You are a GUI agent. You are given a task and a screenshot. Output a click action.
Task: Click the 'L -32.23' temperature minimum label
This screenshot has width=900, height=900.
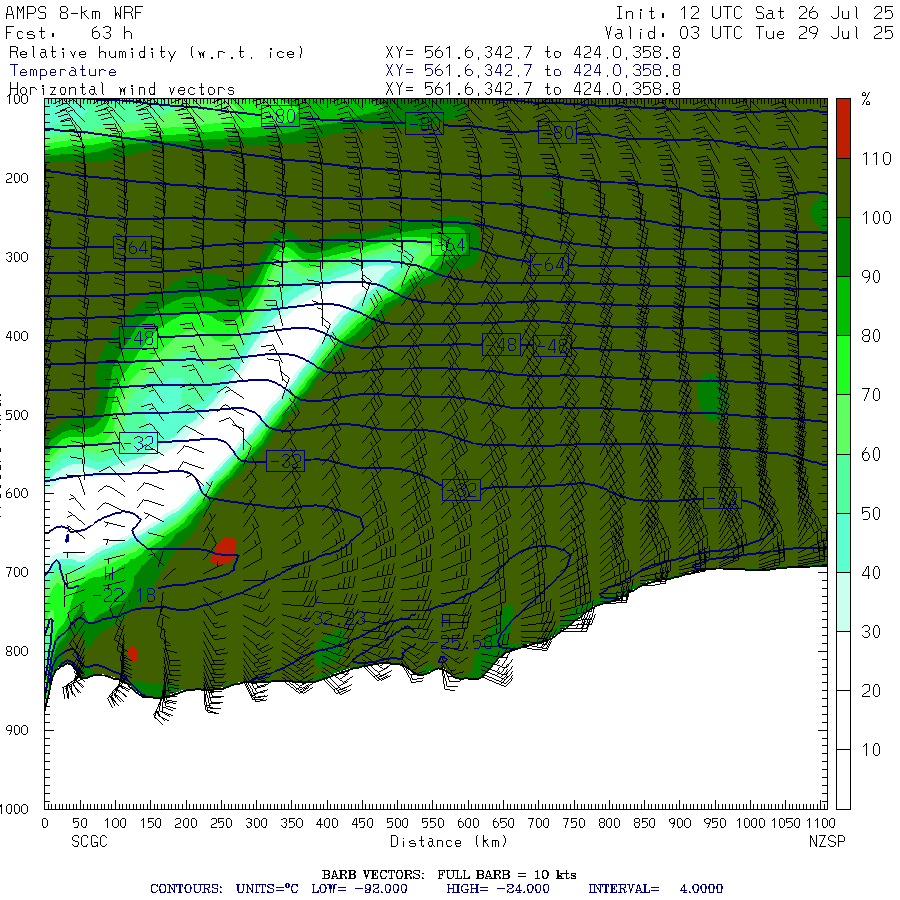[338, 610]
